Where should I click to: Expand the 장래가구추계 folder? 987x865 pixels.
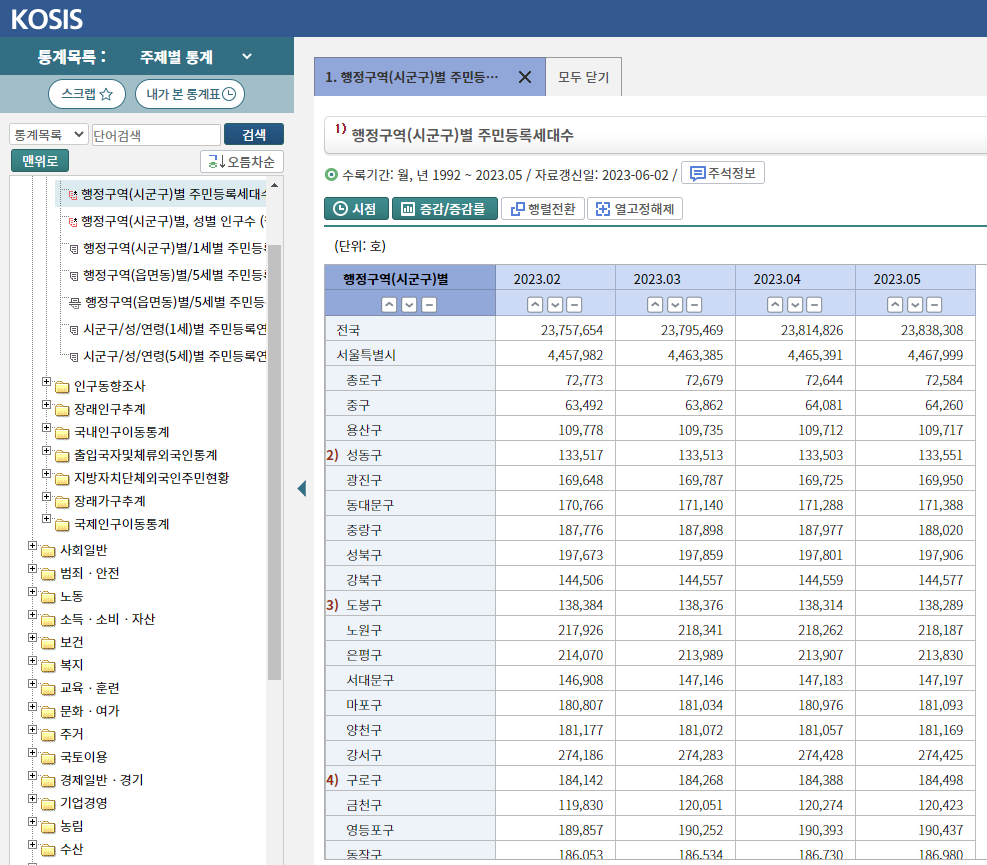47,497
